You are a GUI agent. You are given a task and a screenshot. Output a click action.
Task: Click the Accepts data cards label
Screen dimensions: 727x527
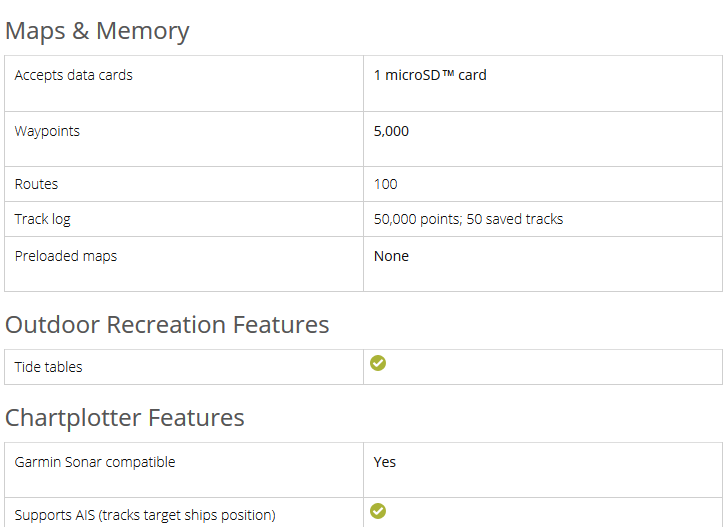tap(73, 75)
